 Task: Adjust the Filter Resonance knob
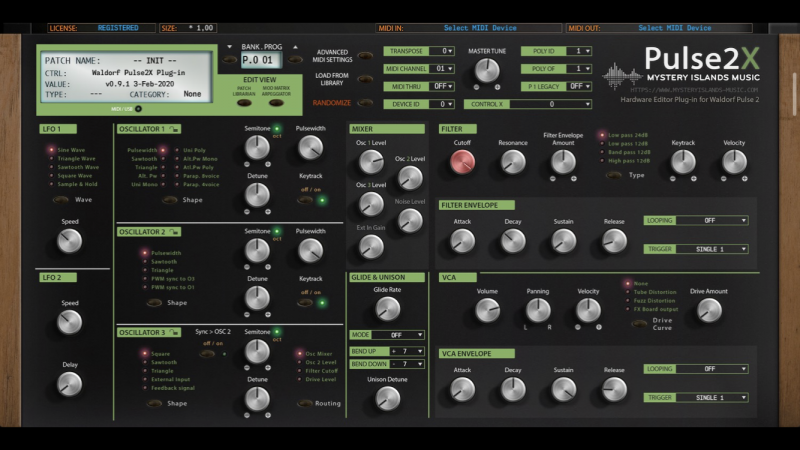(513, 162)
